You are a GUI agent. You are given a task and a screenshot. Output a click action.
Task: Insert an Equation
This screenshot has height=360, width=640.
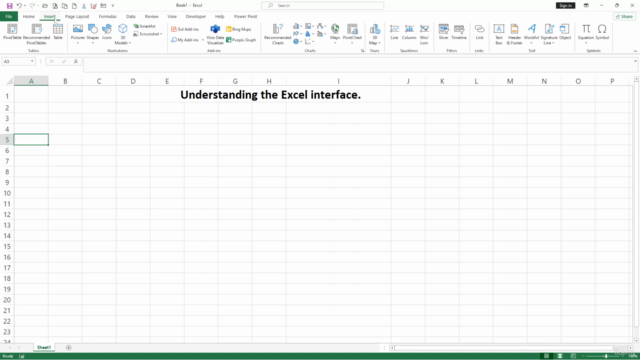point(586,34)
